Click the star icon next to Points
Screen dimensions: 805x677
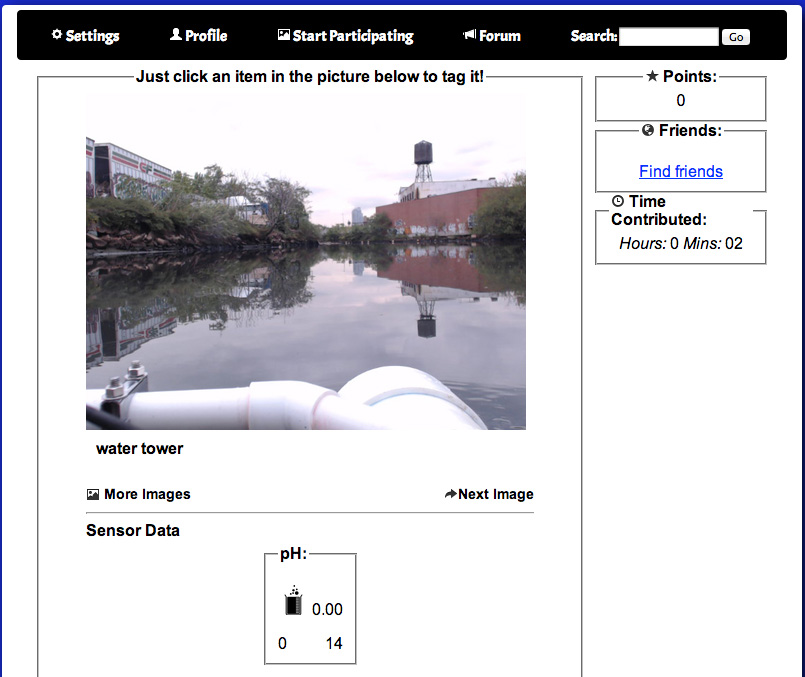tap(652, 76)
